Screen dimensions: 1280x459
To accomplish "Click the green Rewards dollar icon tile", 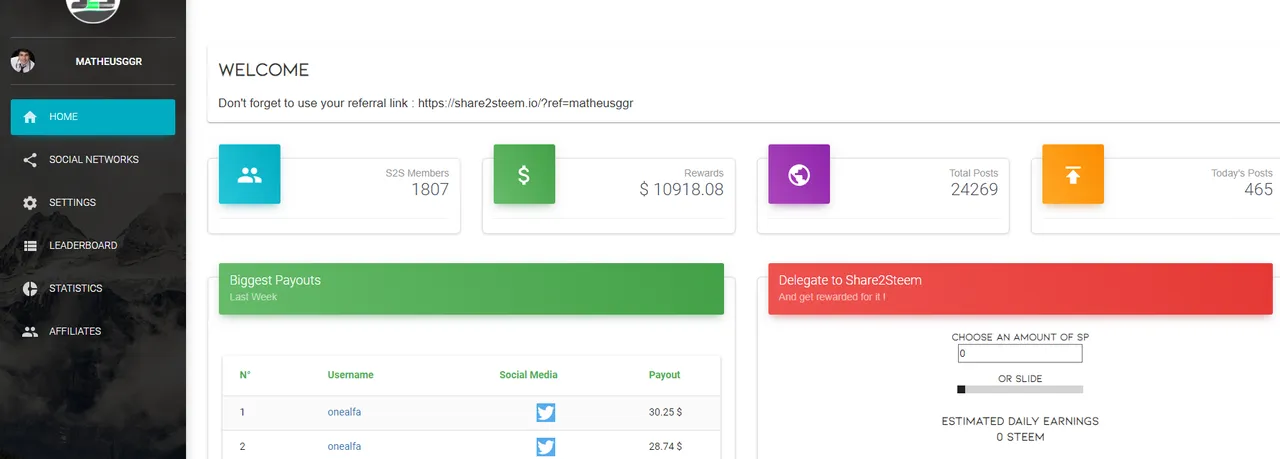I will [x=524, y=175].
